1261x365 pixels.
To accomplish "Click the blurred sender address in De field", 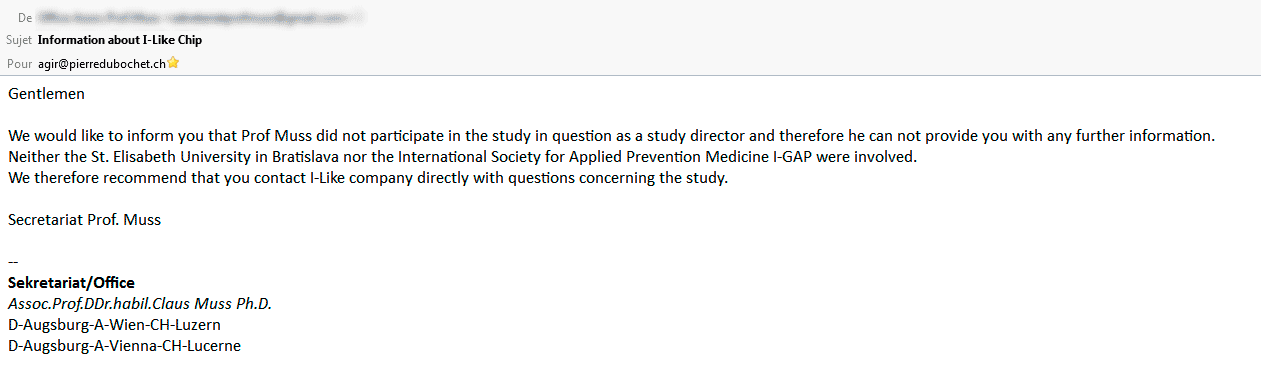I will (200, 18).
